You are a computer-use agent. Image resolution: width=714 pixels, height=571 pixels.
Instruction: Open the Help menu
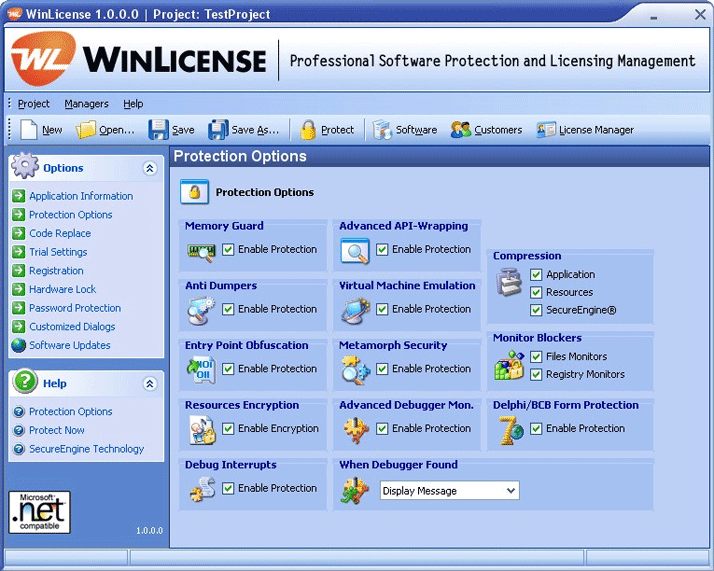coord(133,103)
